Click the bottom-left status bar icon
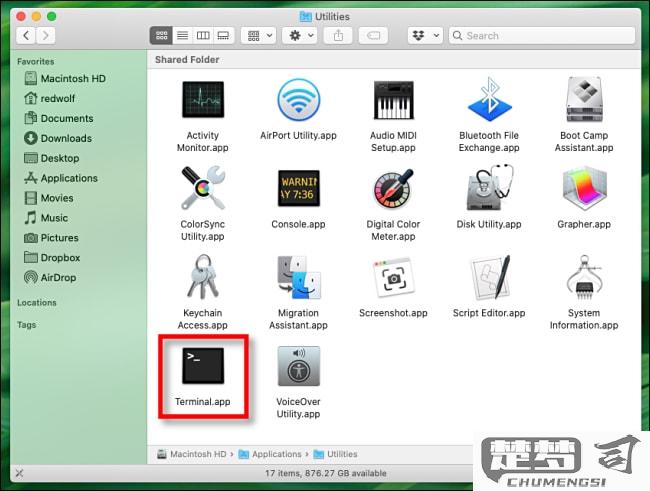The height and width of the screenshot is (491, 650). [x=19, y=473]
